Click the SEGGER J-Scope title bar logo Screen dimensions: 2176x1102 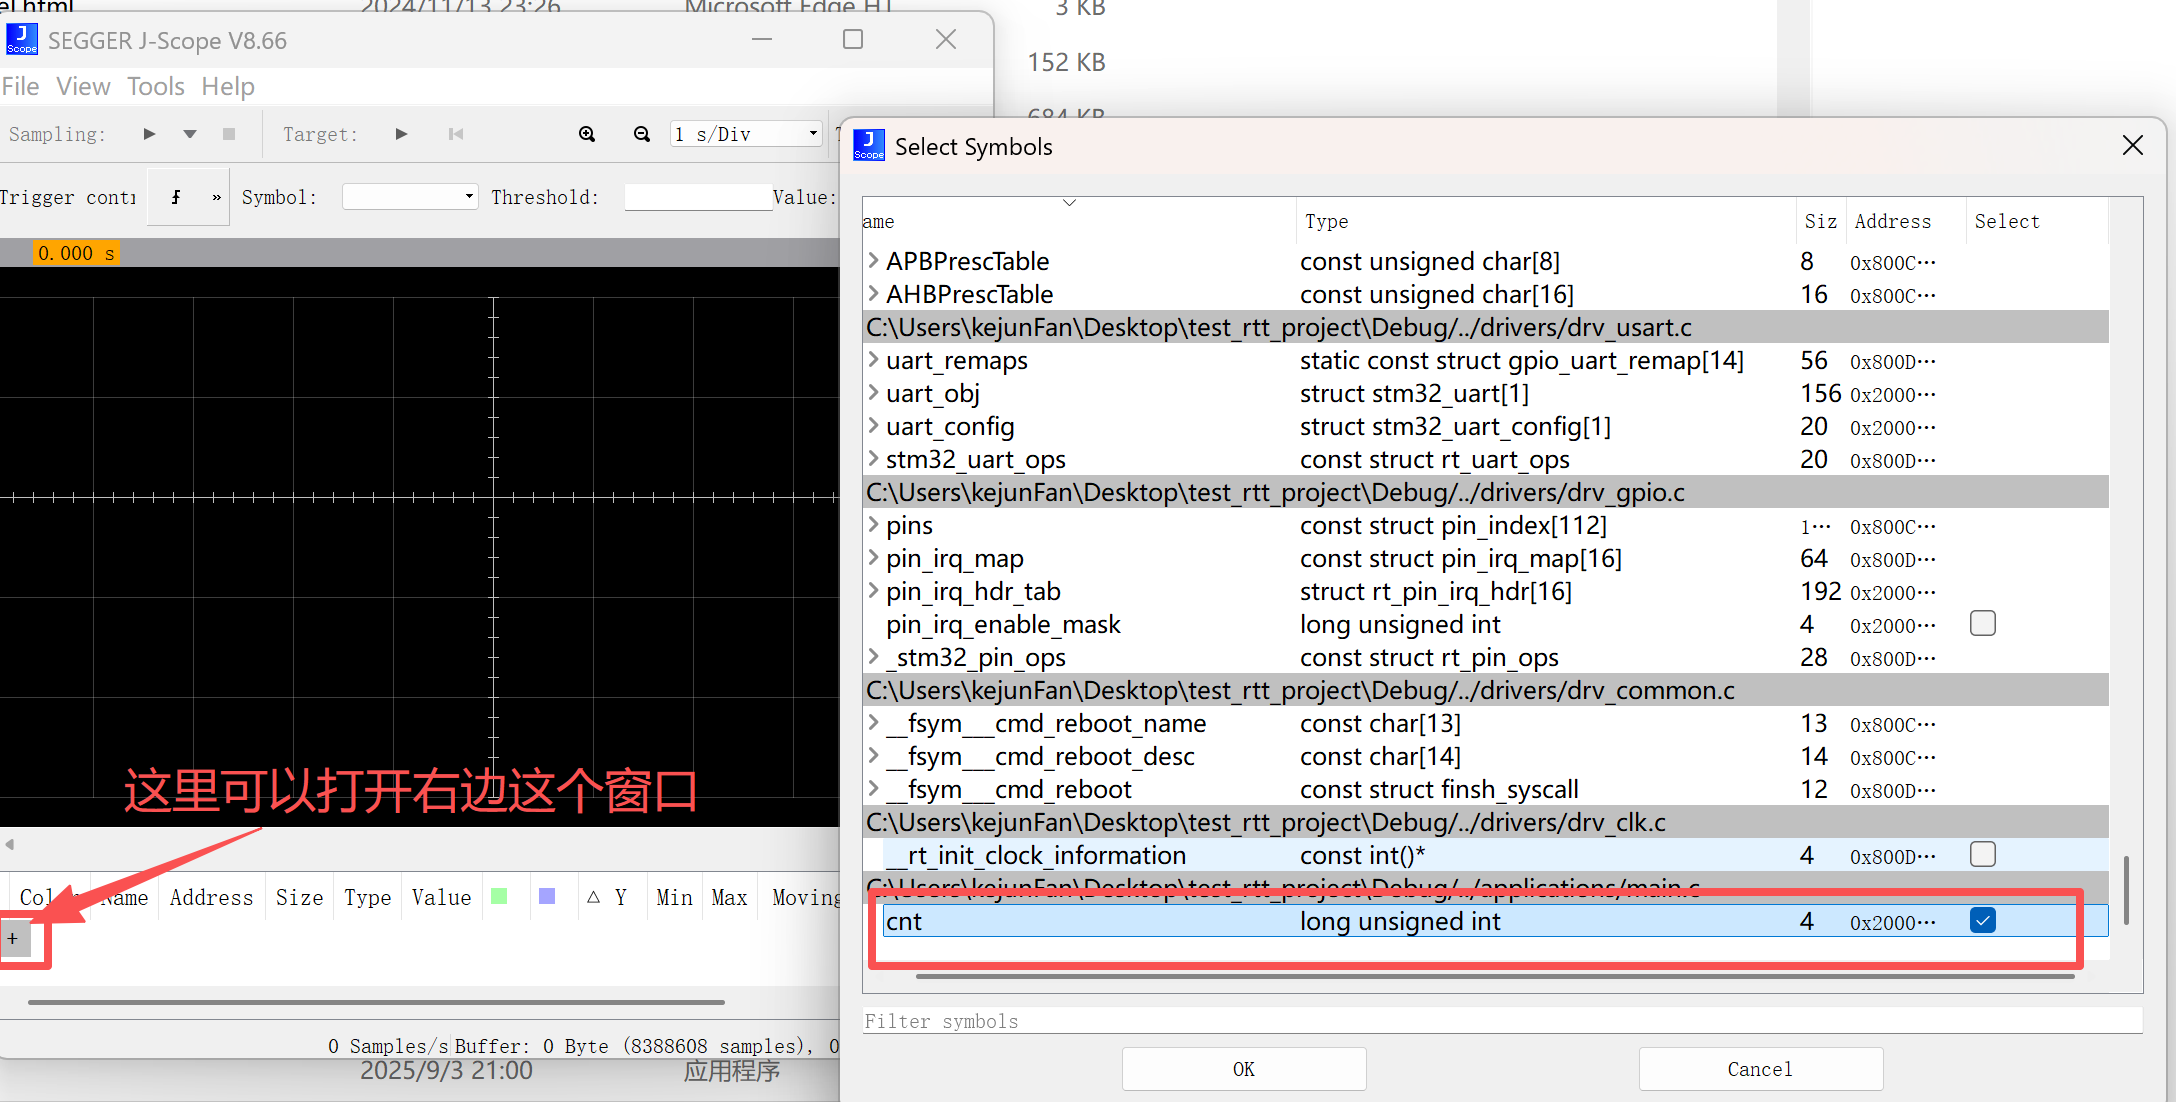click(x=22, y=40)
